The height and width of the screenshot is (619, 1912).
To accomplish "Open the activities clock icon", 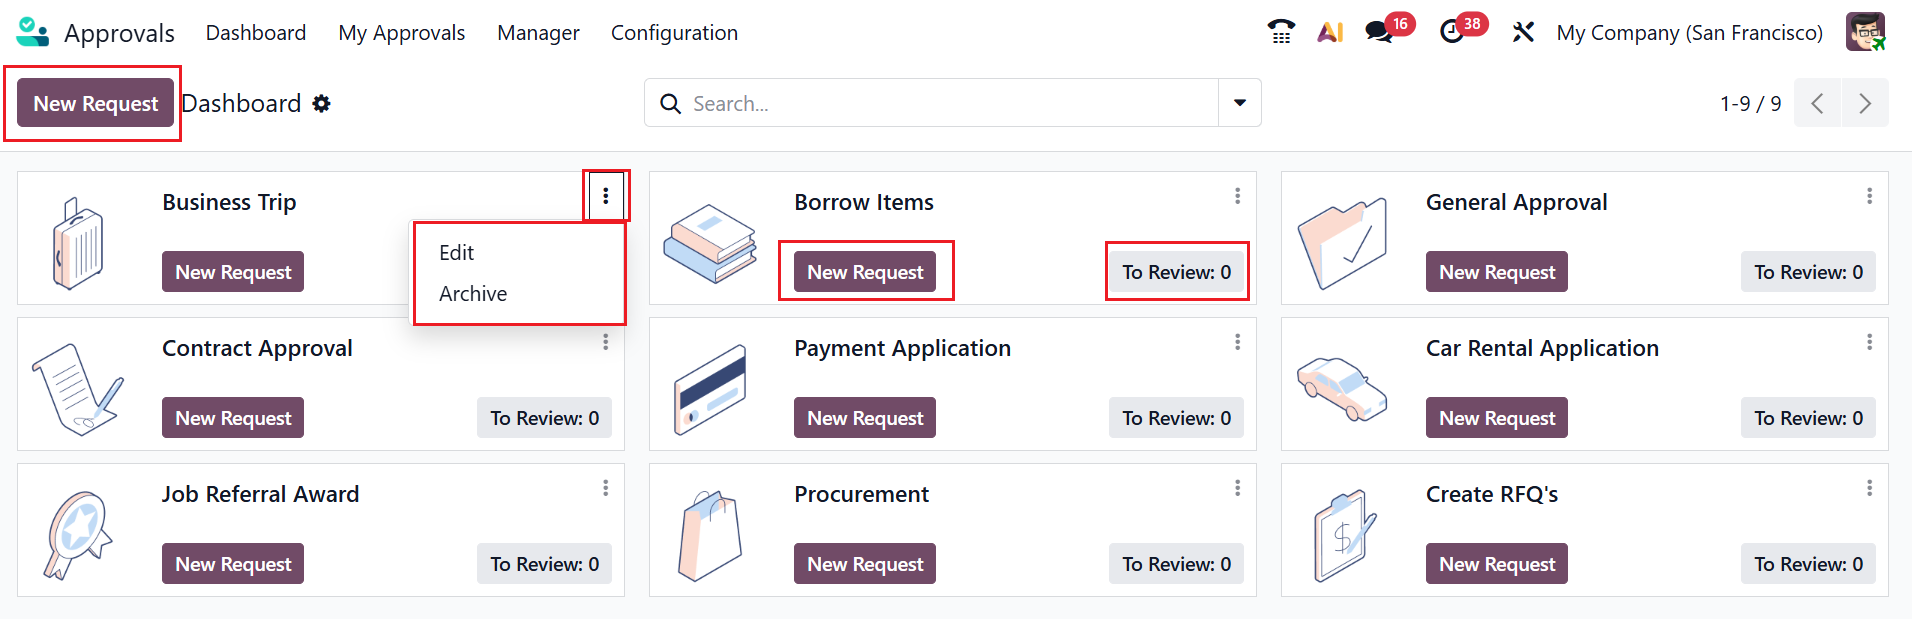I will 1452,32.
